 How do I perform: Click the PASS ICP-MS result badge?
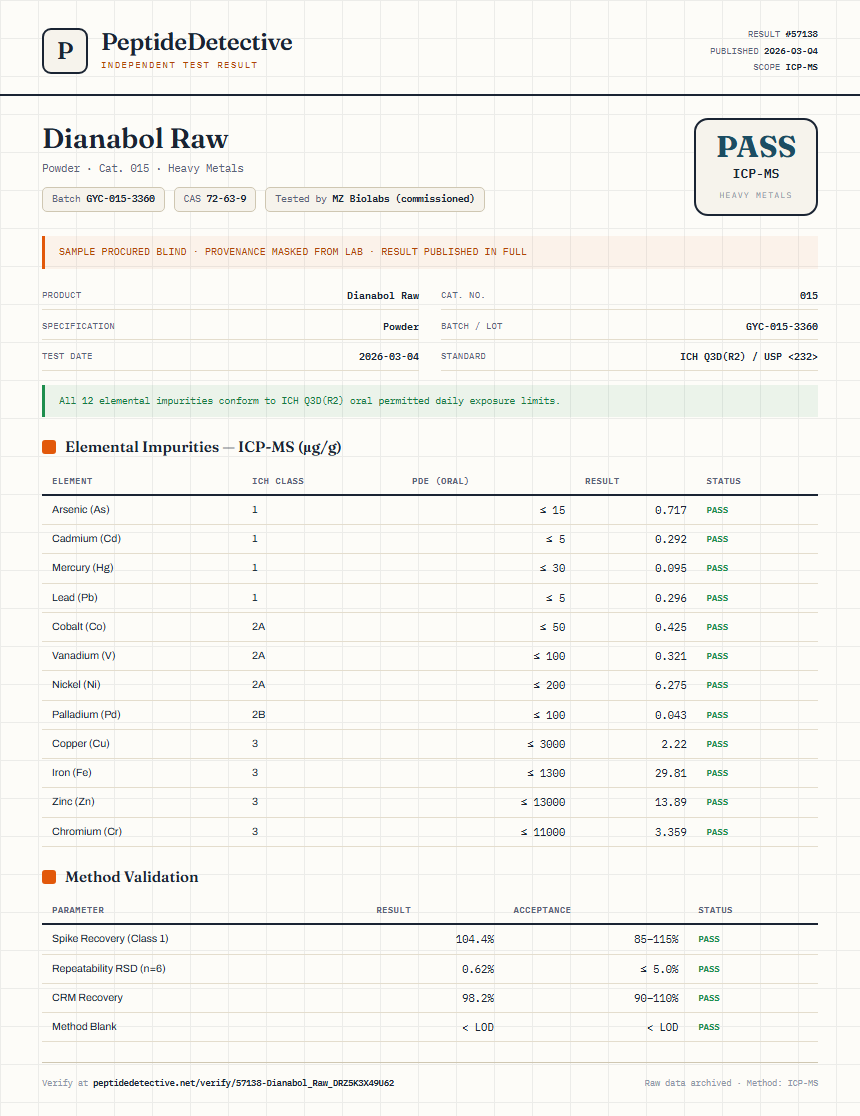[755, 167]
